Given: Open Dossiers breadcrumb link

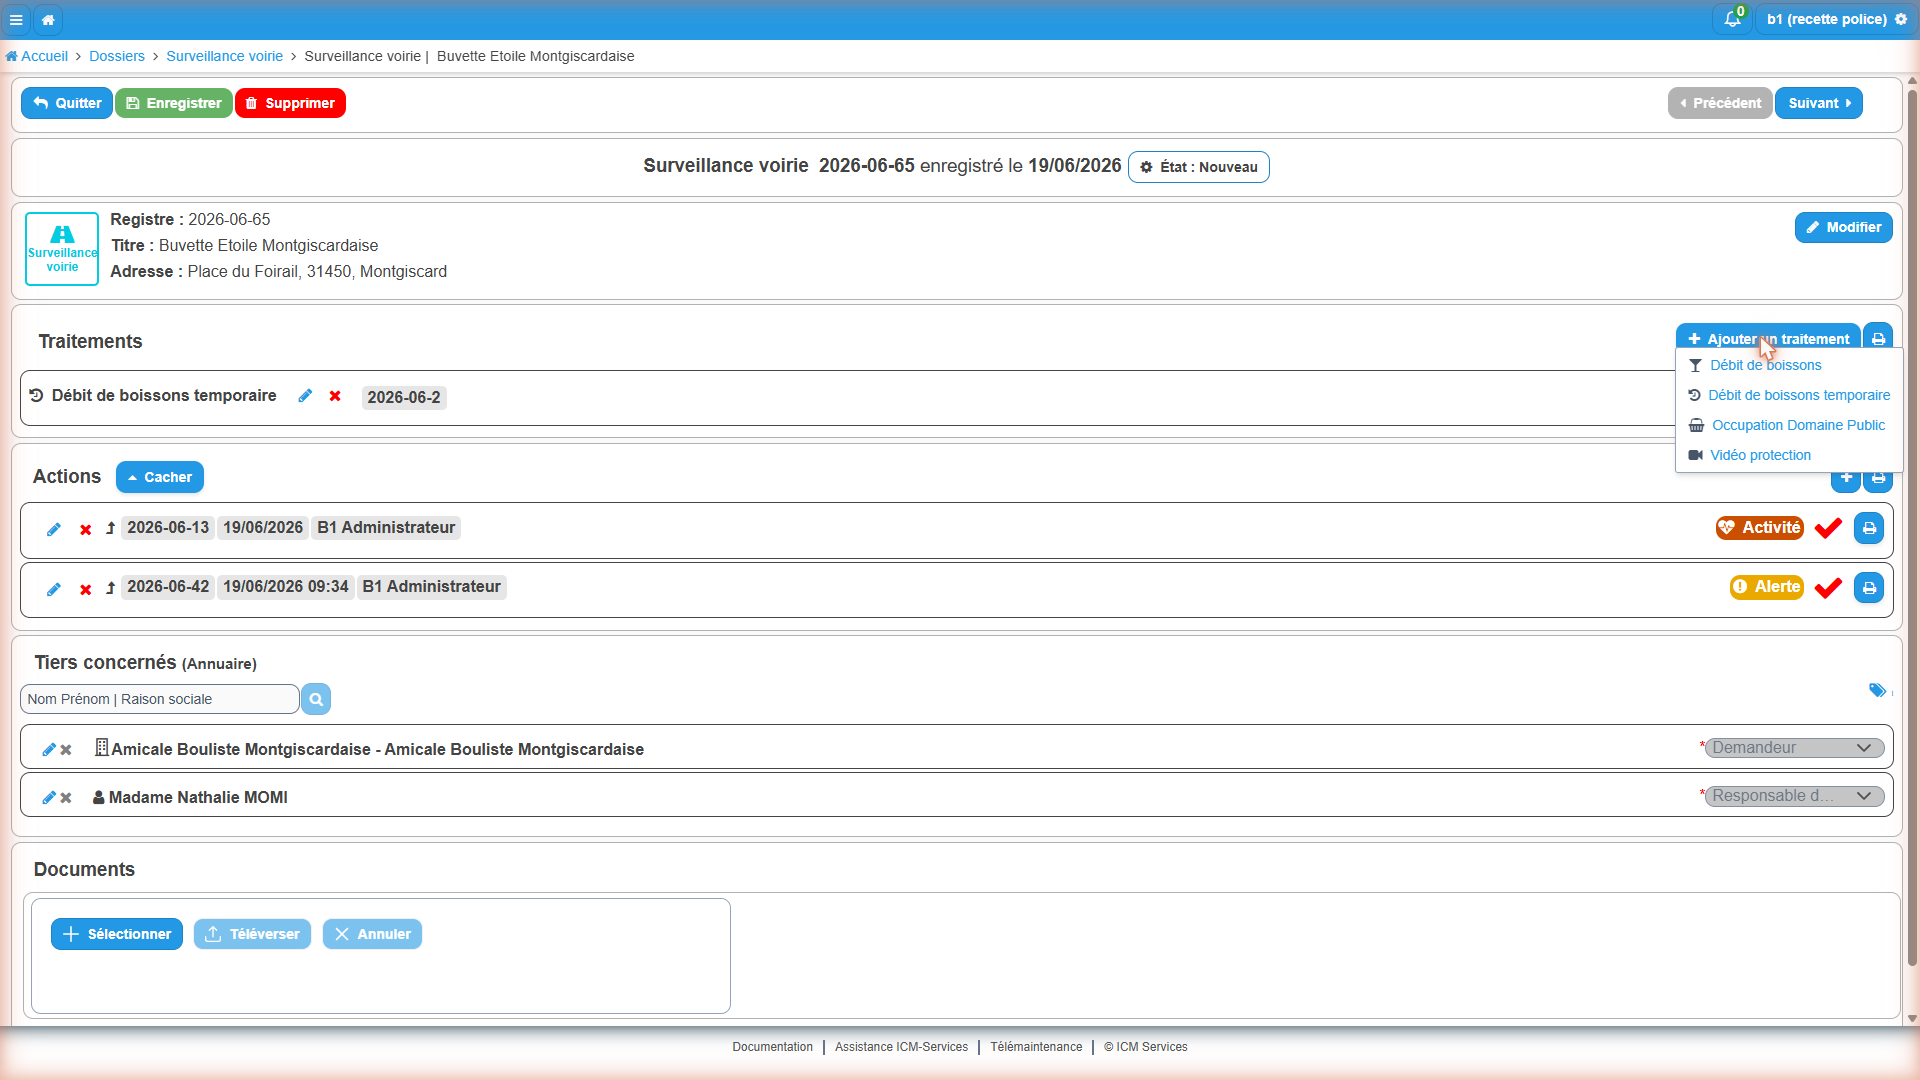Looking at the screenshot, I should (x=117, y=56).
